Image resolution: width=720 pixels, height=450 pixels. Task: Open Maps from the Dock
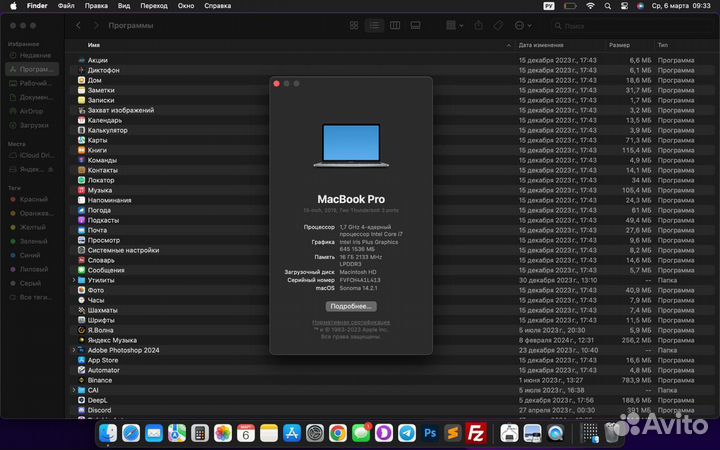click(x=177, y=433)
